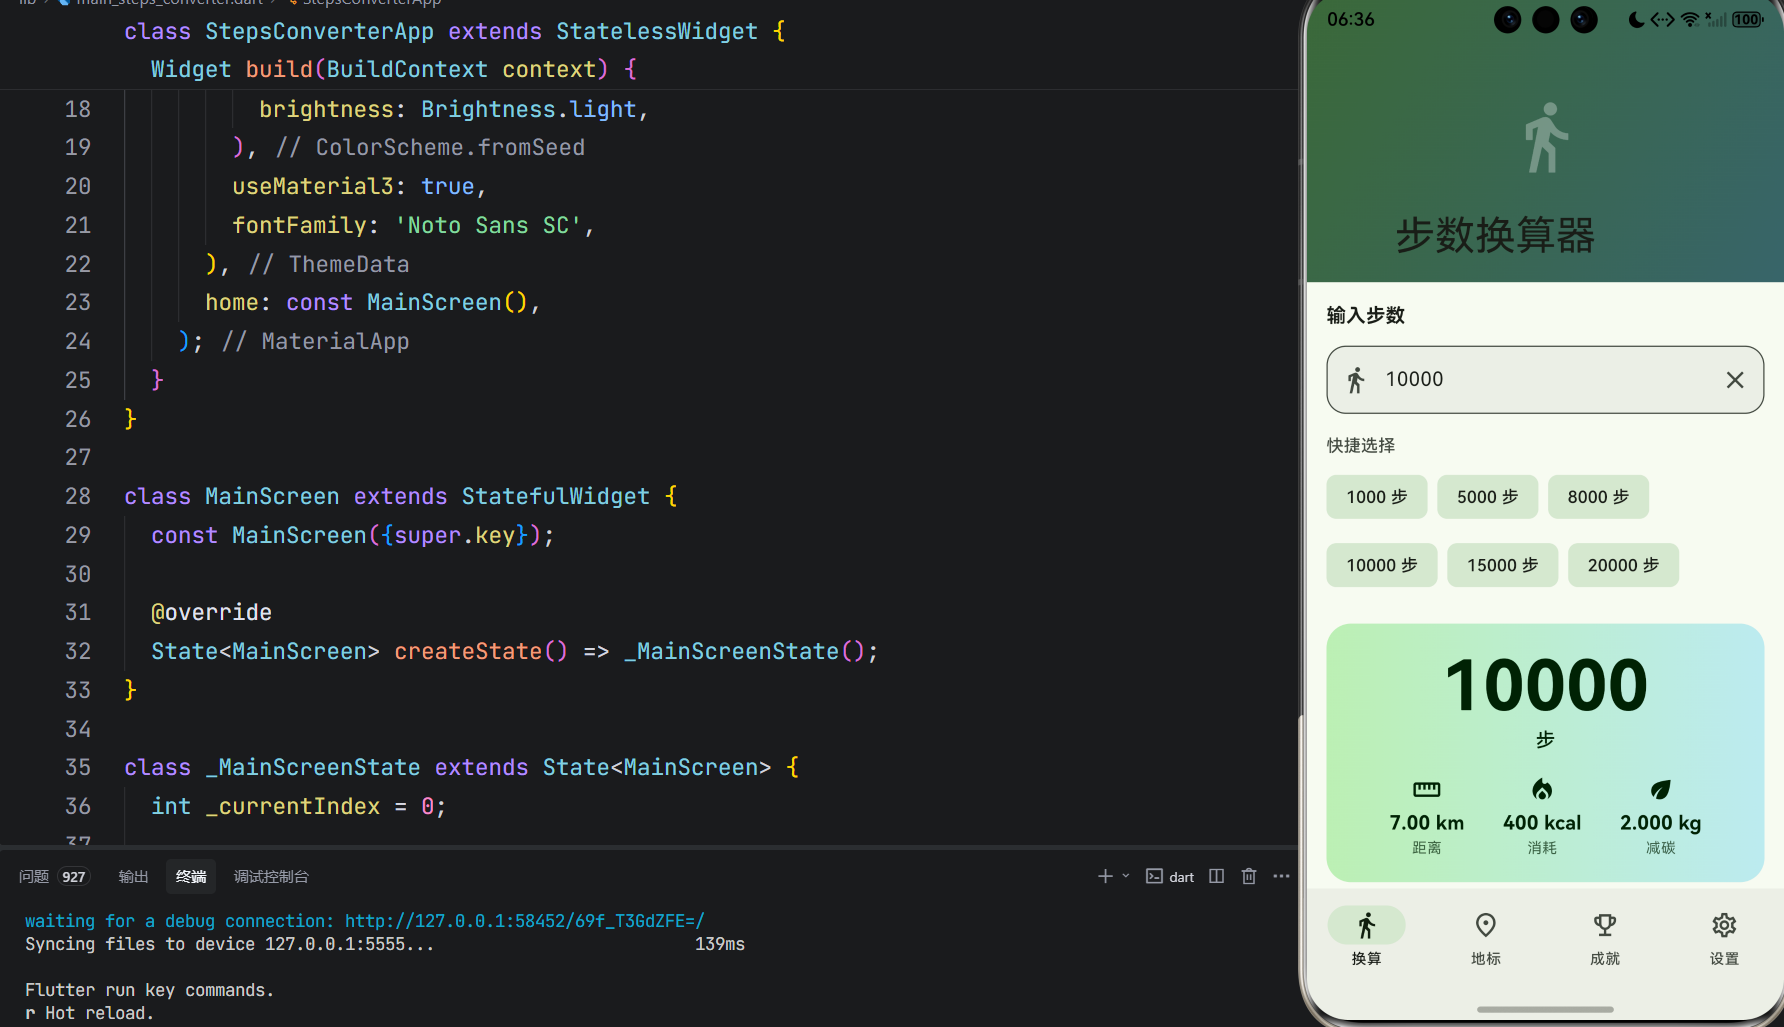Open the 设置 settings tab

(1724, 937)
